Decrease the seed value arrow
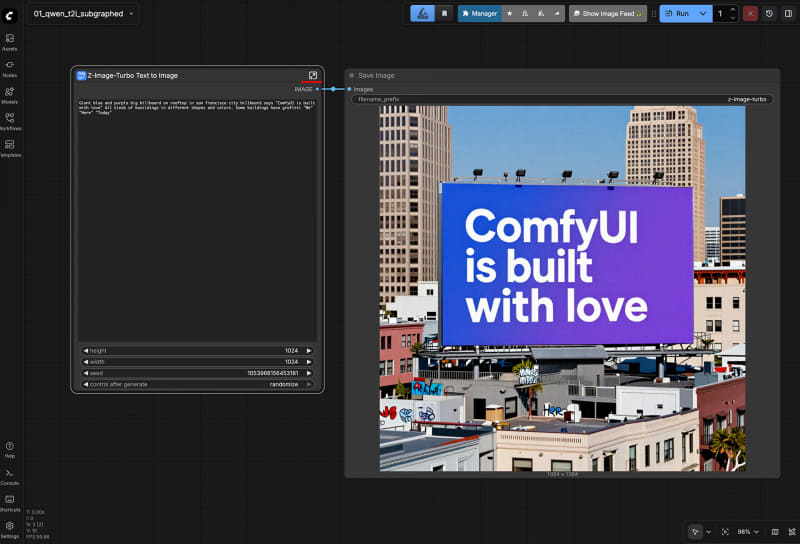The image size is (800, 544). pyautogui.click(x=85, y=373)
